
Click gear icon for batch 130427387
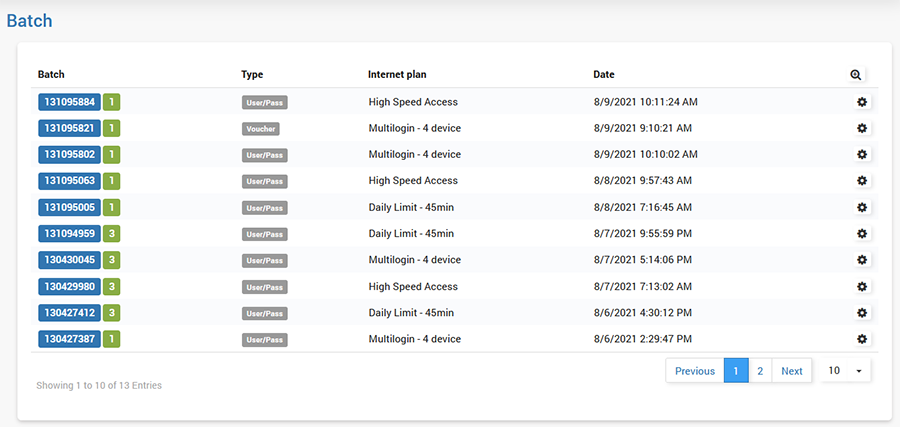(862, 339)
